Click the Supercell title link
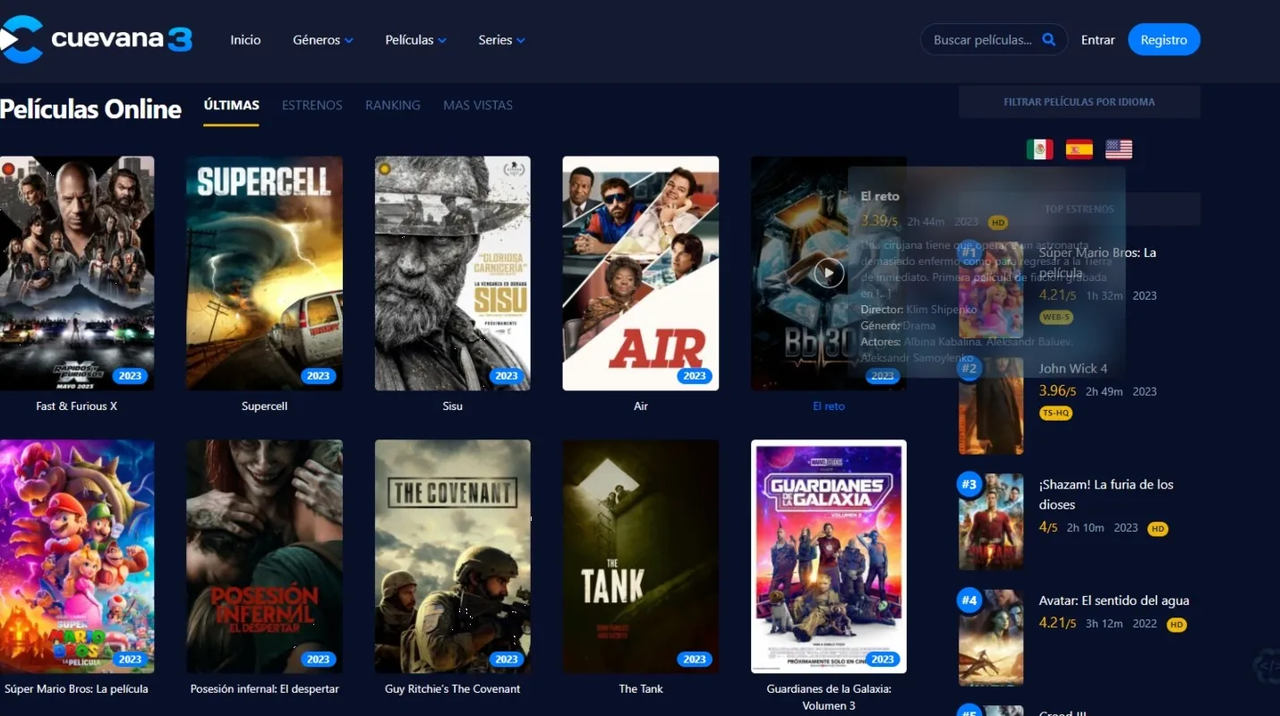Image resolution: width=1280 pixels, height=716 pixels. pos(264,406)
